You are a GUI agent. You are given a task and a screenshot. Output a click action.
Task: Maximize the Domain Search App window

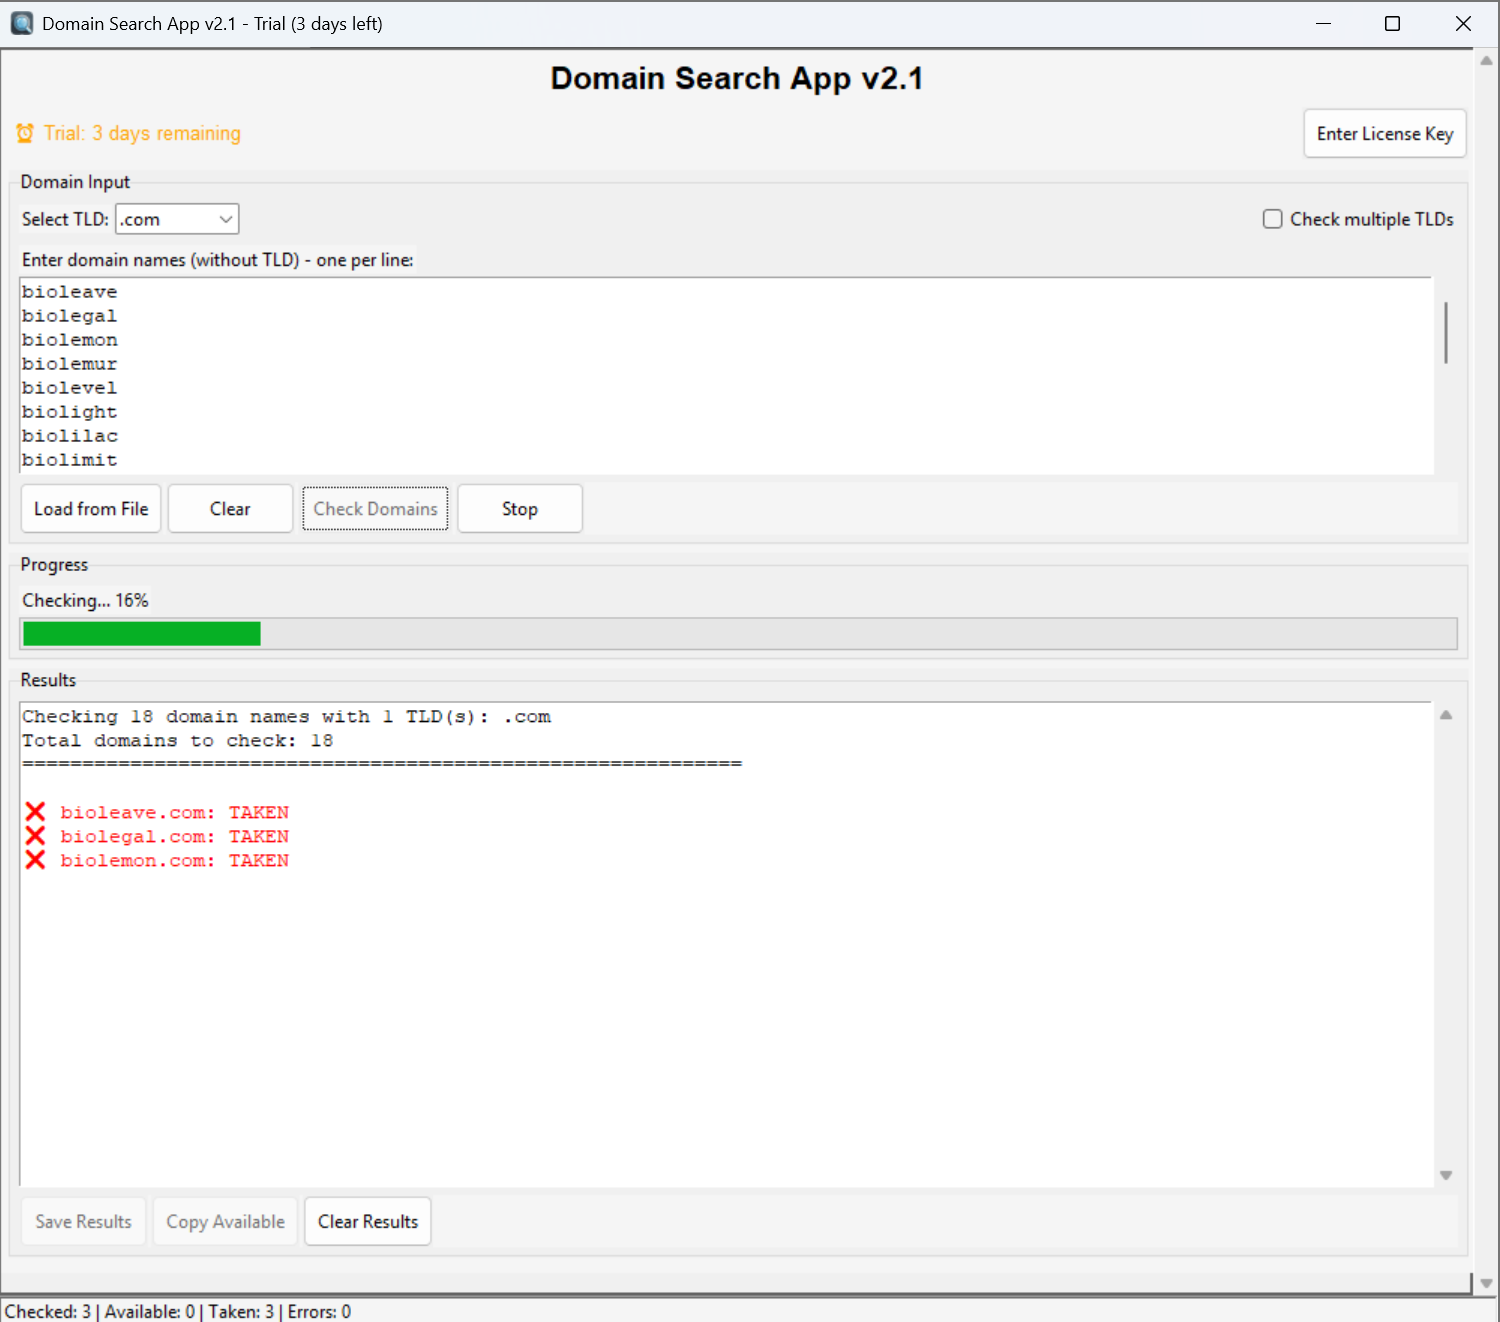[x=1392, y=23]
